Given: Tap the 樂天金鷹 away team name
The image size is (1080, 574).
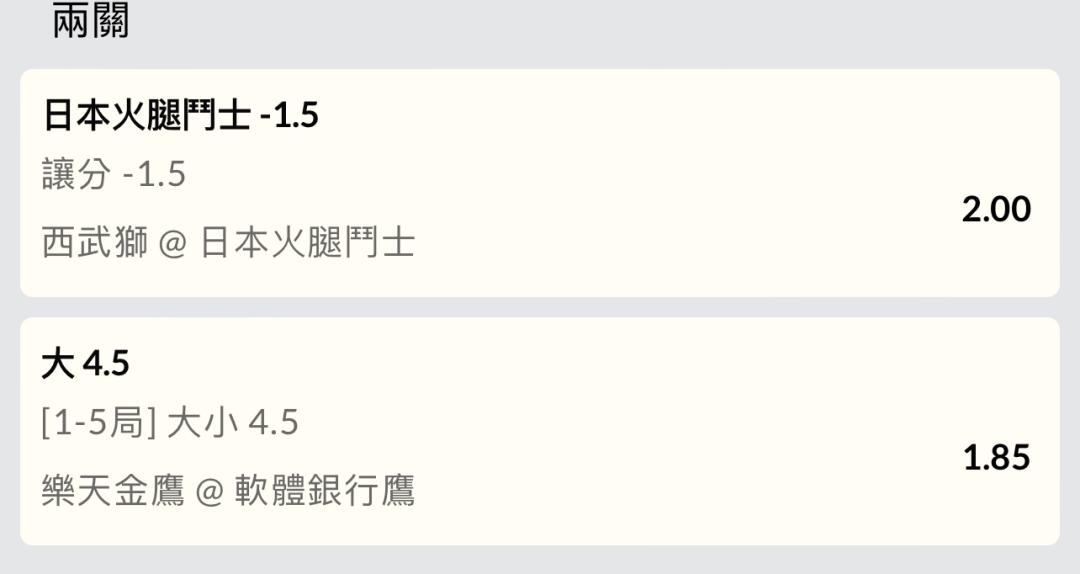Looking at the screenshot, I should [x=113, y=491].
